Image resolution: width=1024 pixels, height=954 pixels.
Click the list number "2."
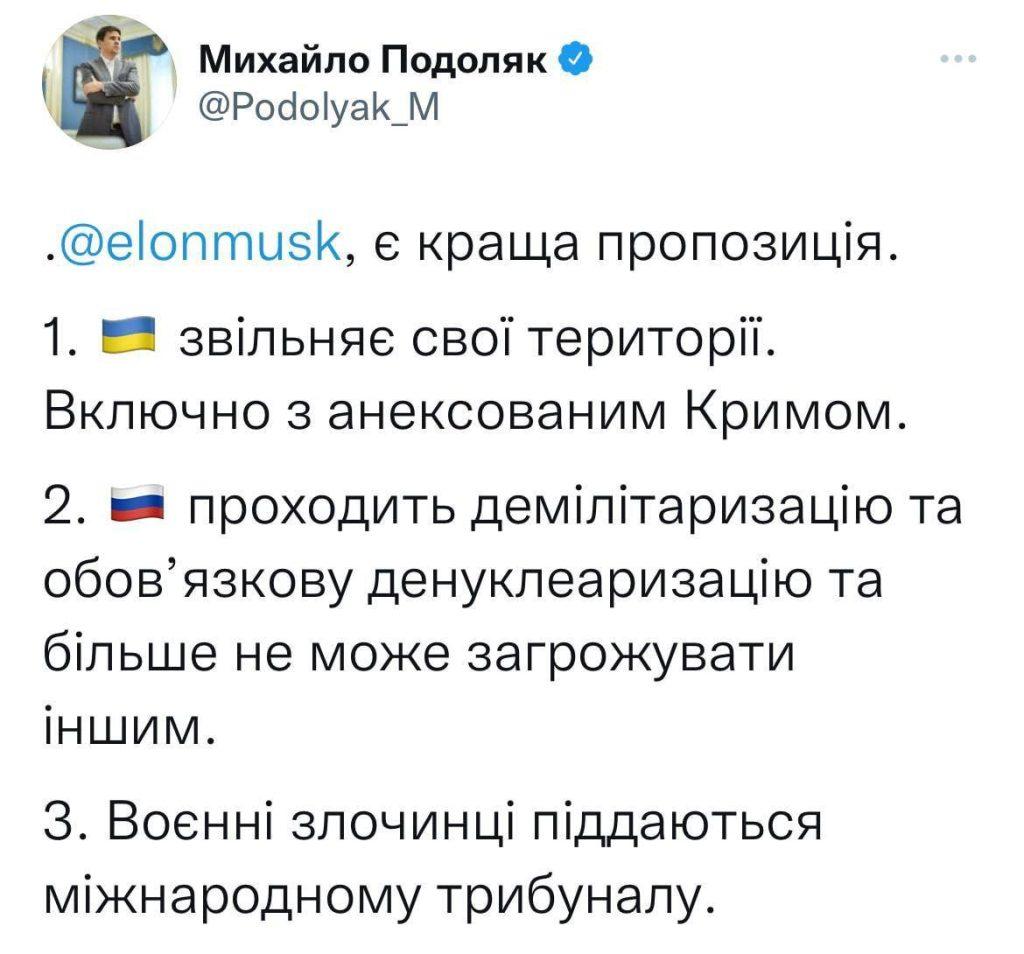pyautogui.click(x=65, y=509)
